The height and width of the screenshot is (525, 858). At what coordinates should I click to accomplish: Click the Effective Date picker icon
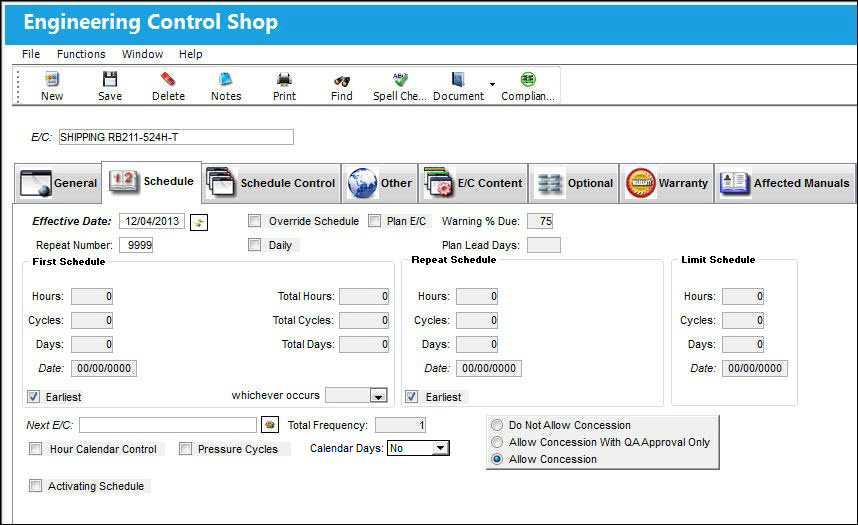tap(199, 222)
